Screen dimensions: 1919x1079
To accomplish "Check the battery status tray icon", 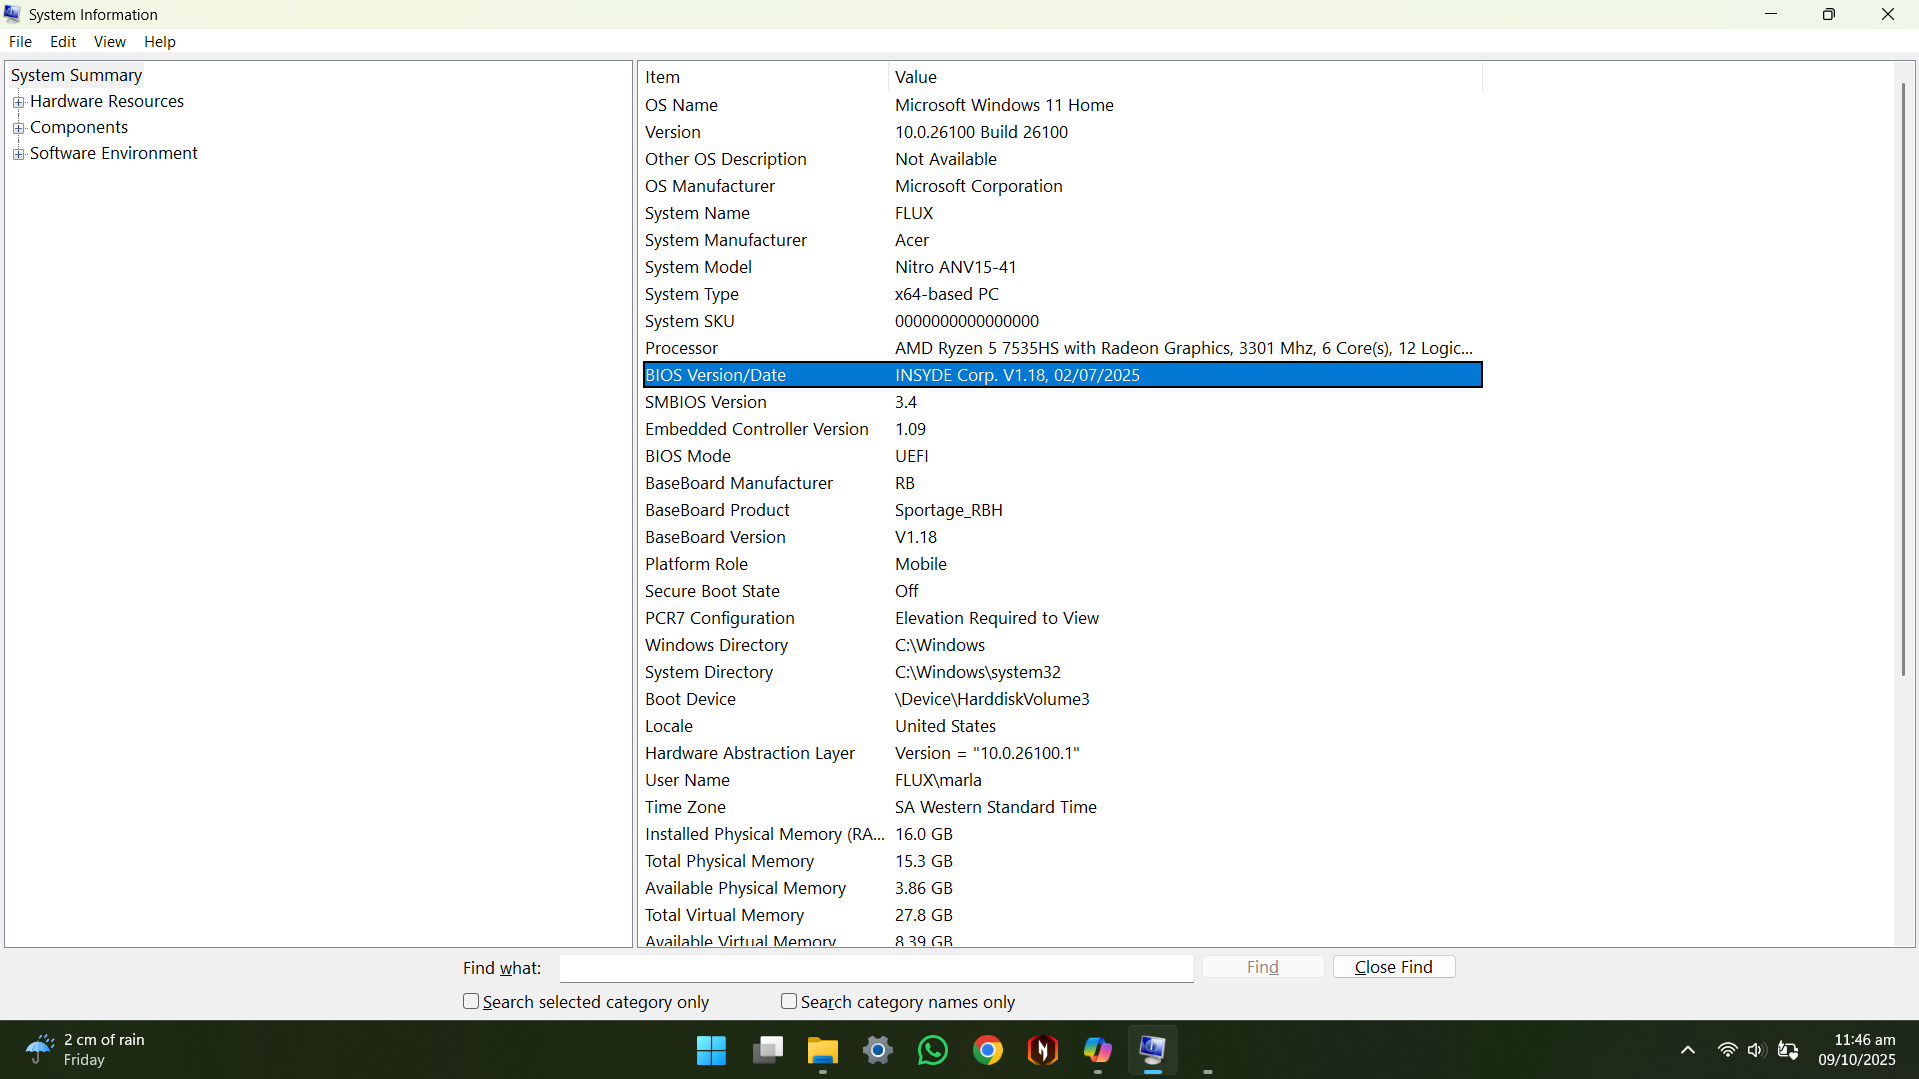I will point(1789,1050).
